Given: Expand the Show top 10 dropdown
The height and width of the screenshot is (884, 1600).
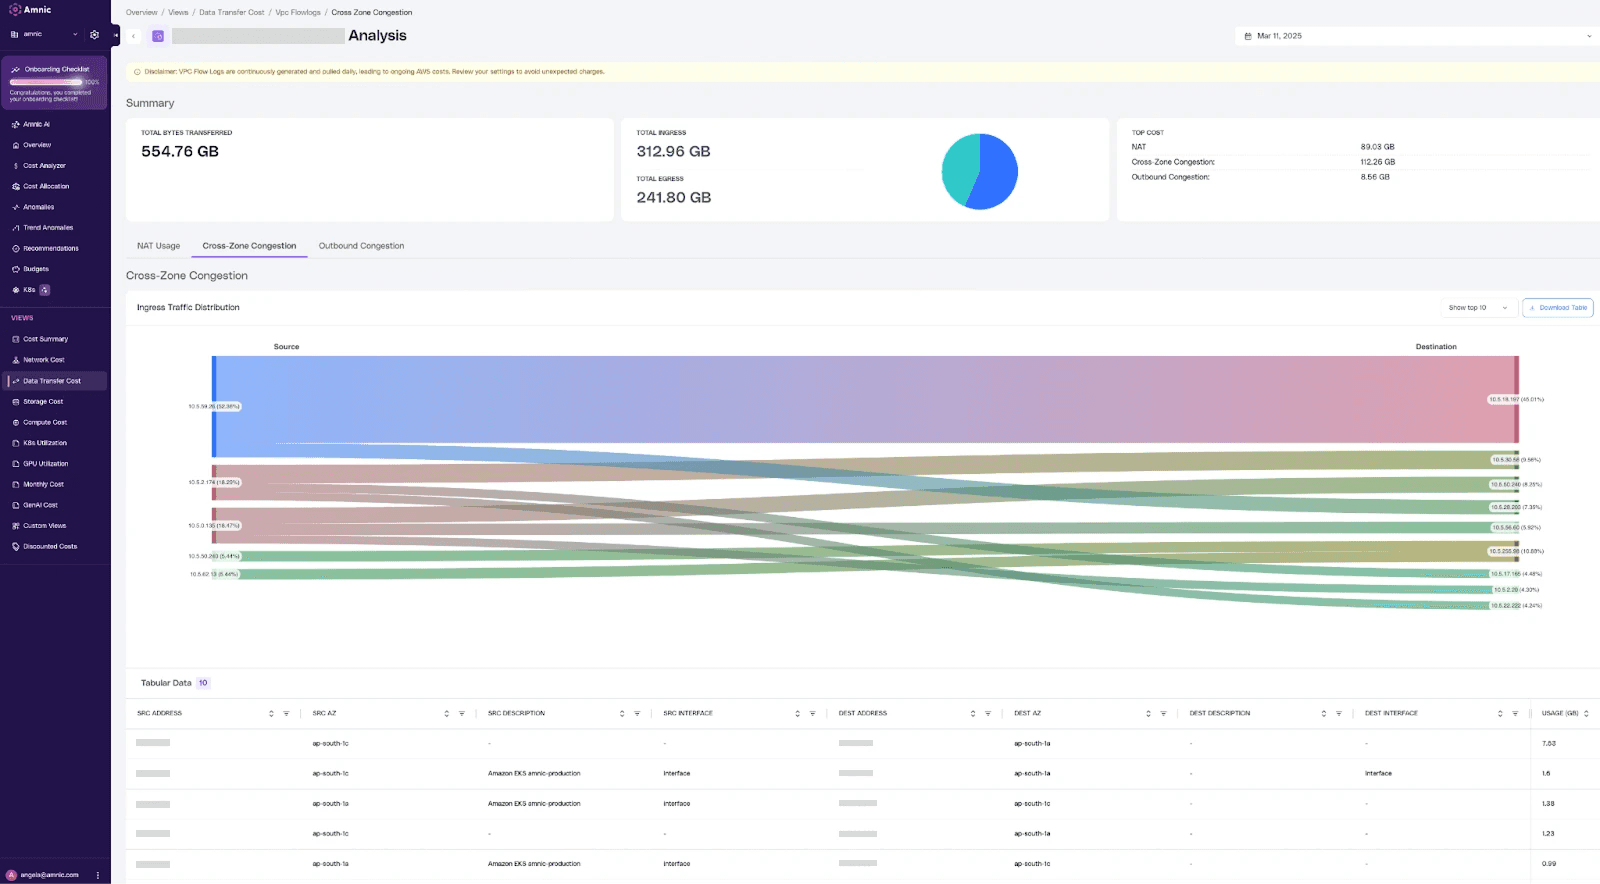Looking at the screenshot, I should (1478, 308).
